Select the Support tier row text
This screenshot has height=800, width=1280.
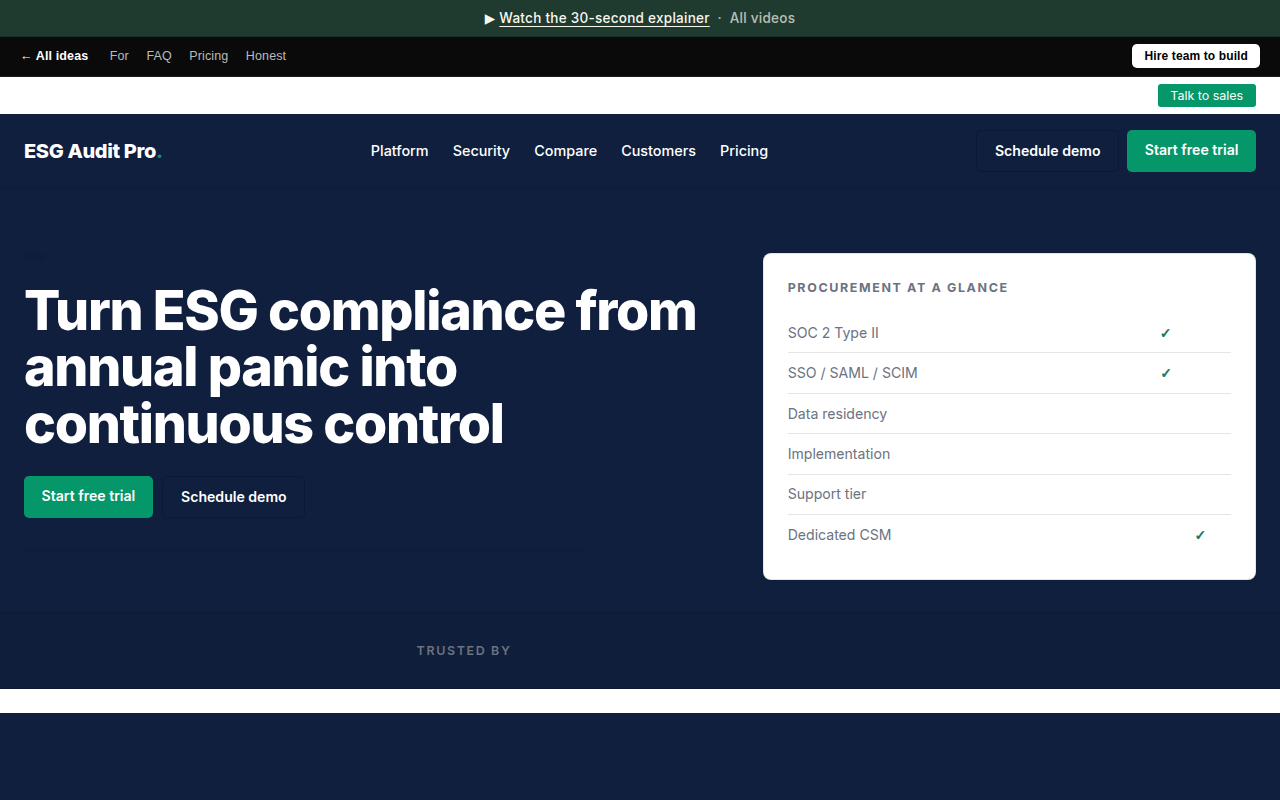click(x=827, y=494)
